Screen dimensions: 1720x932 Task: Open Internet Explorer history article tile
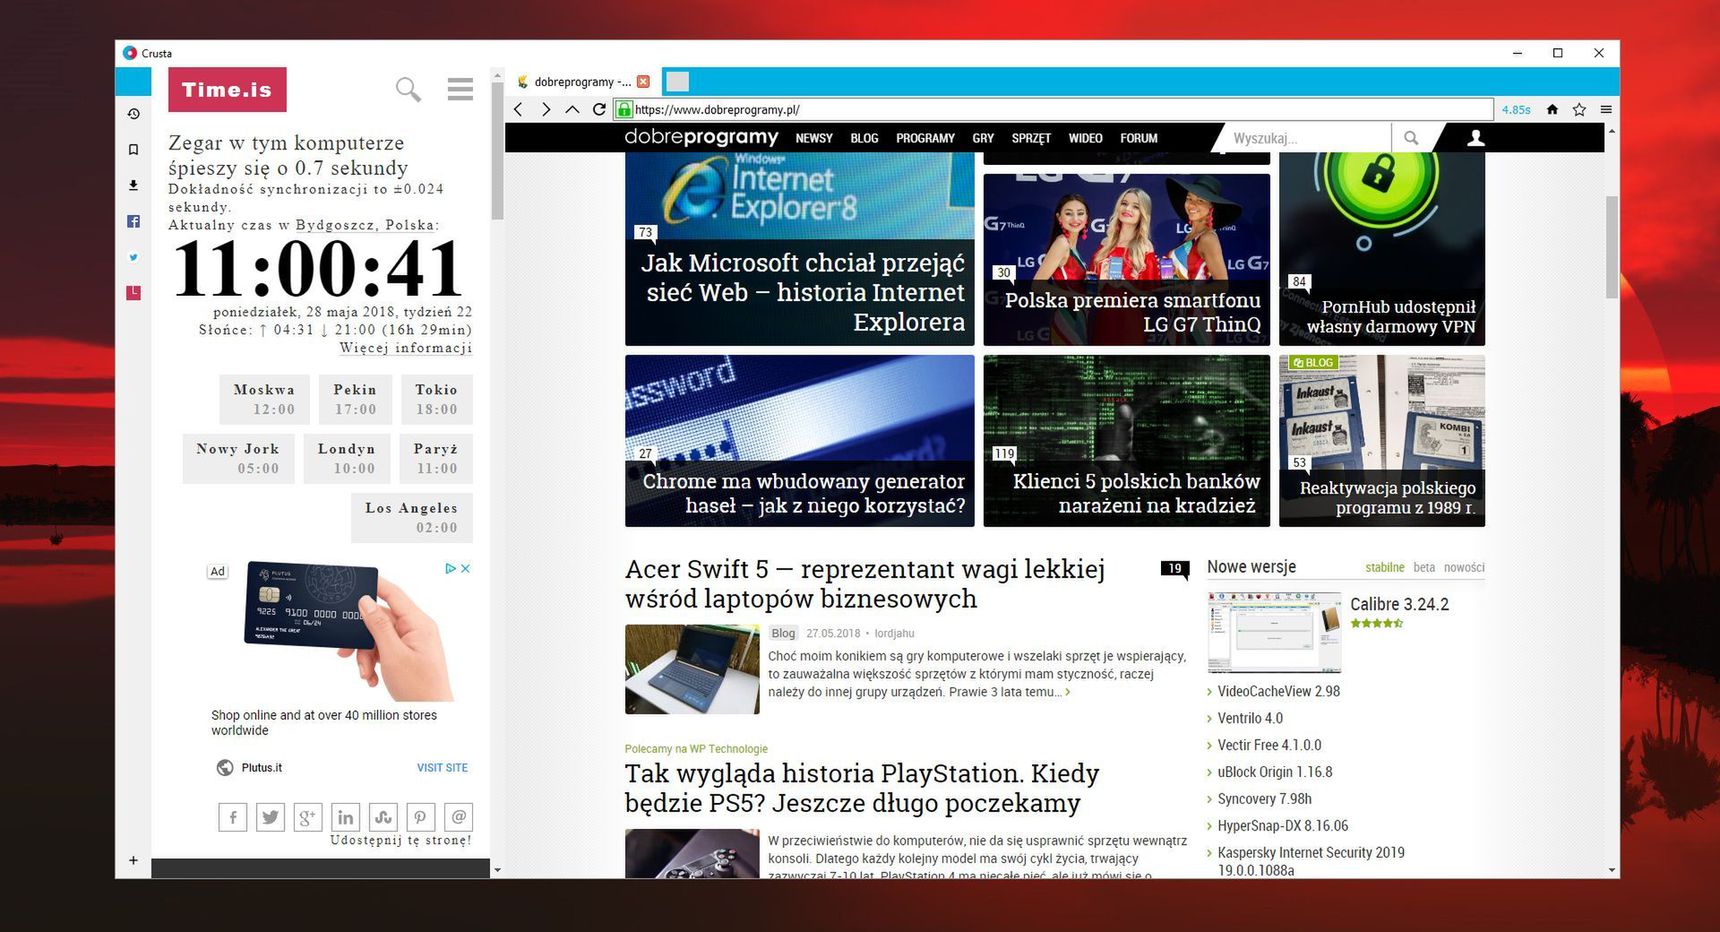tap(800, 249)
